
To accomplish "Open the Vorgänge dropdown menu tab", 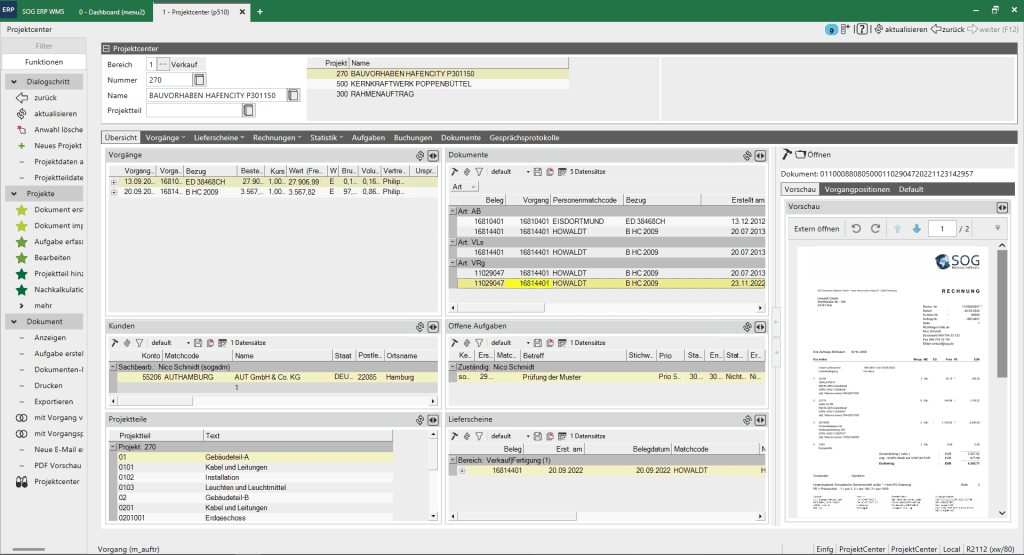I will click(165, 138).
